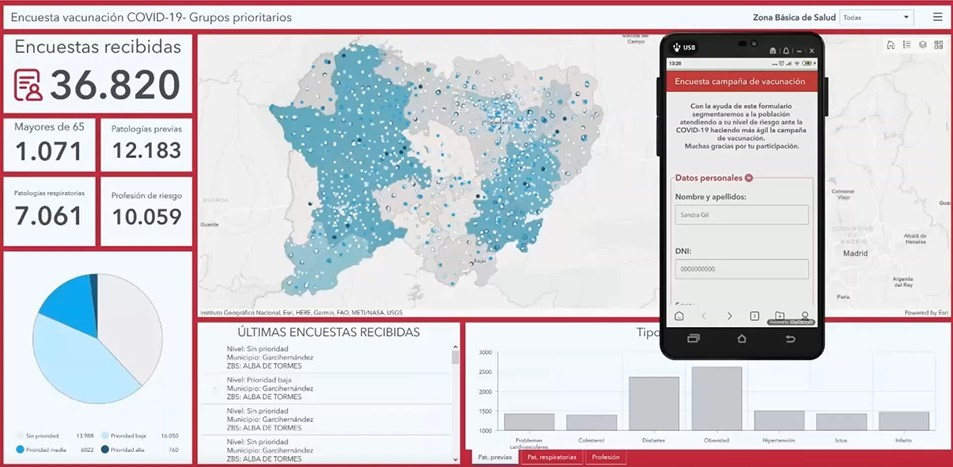Open the hamburger menu in the dashboard header
This screenshot has width=953, height=467.
tap(937, 17)
